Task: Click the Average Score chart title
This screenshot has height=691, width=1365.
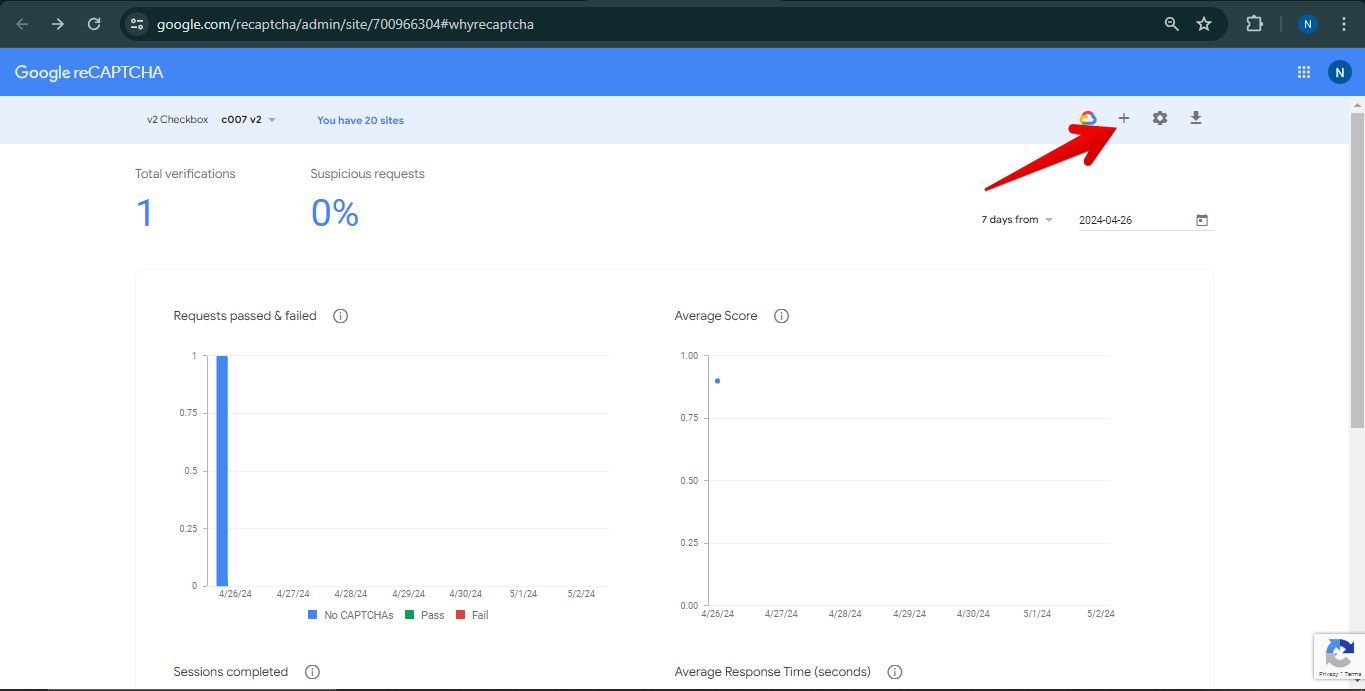Action: 716,316
